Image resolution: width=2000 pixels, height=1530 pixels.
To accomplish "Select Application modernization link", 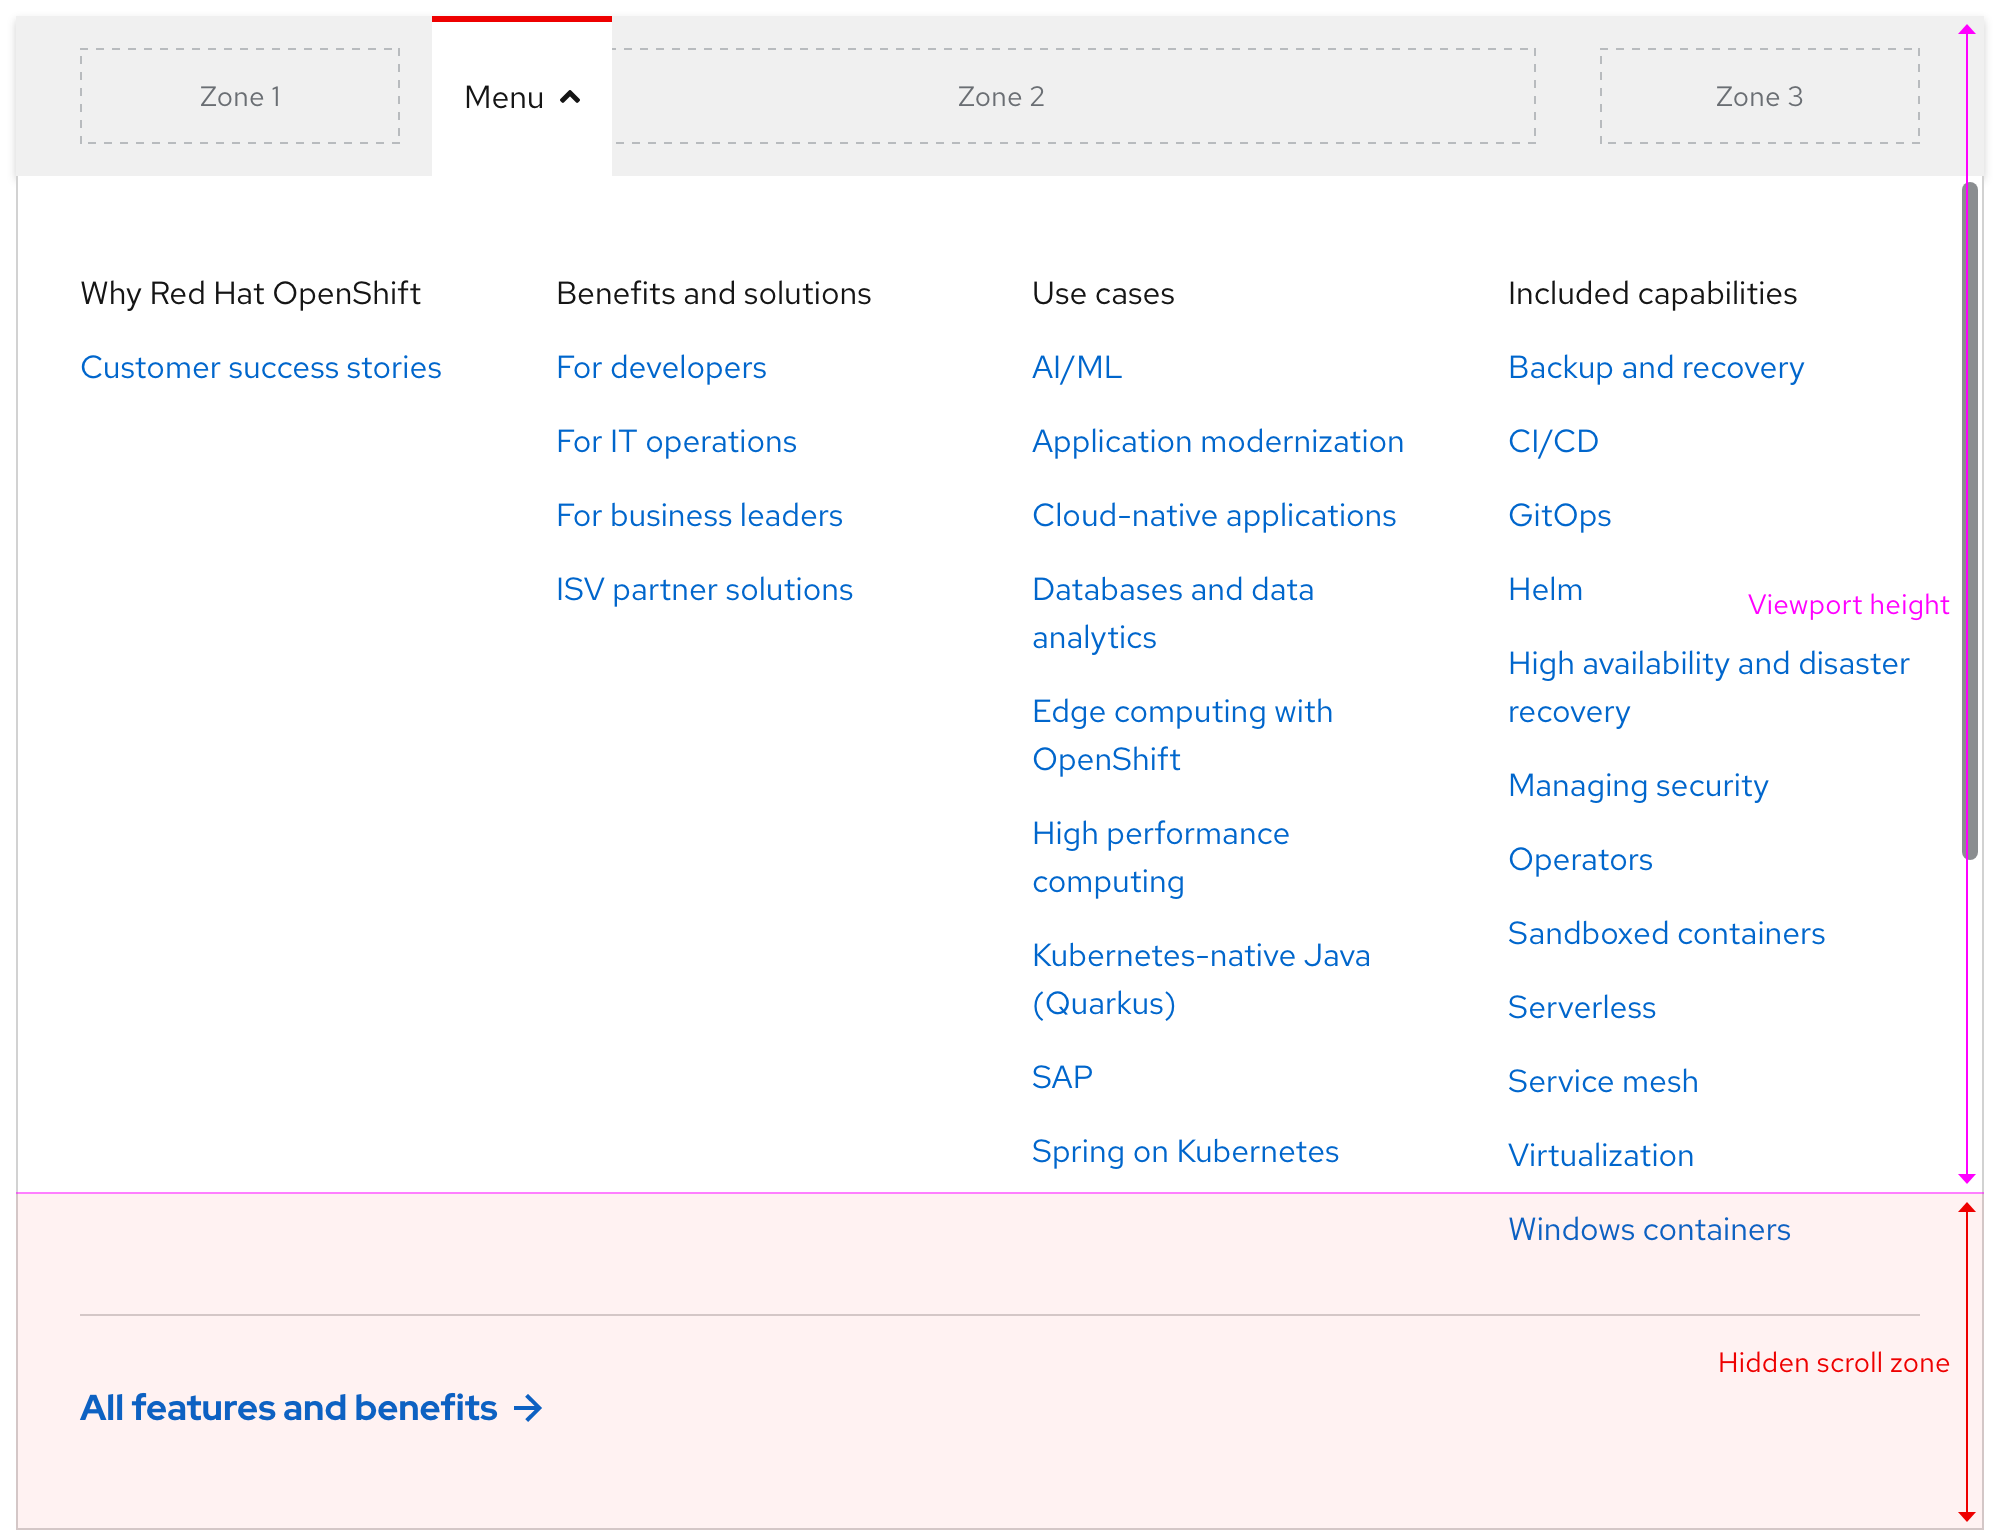I will 1217,441.
